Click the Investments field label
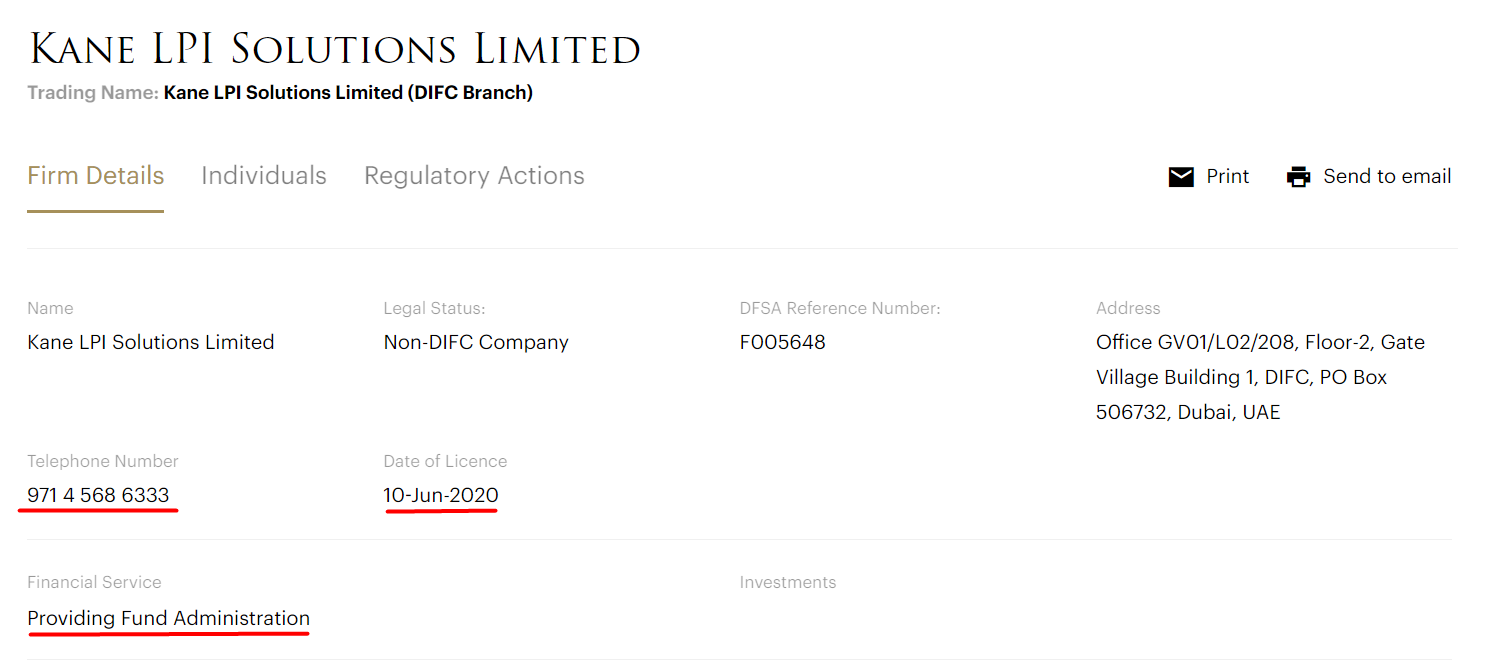 click(788, 582)
